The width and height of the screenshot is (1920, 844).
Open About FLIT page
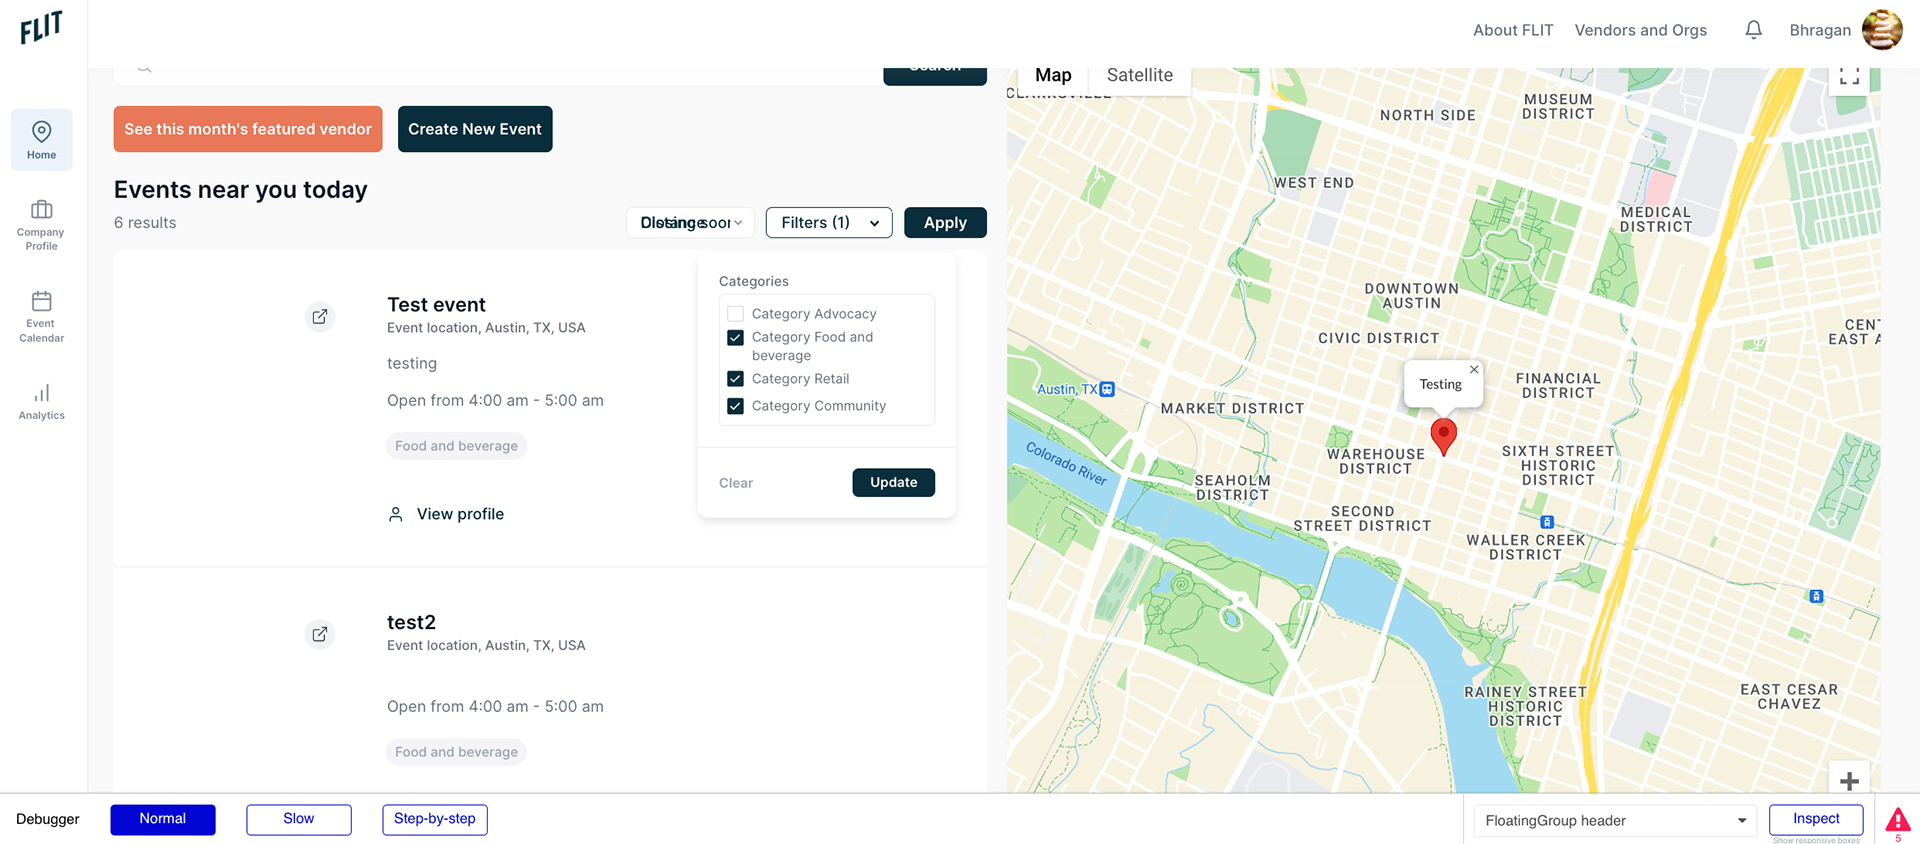tap(1513, 30)
